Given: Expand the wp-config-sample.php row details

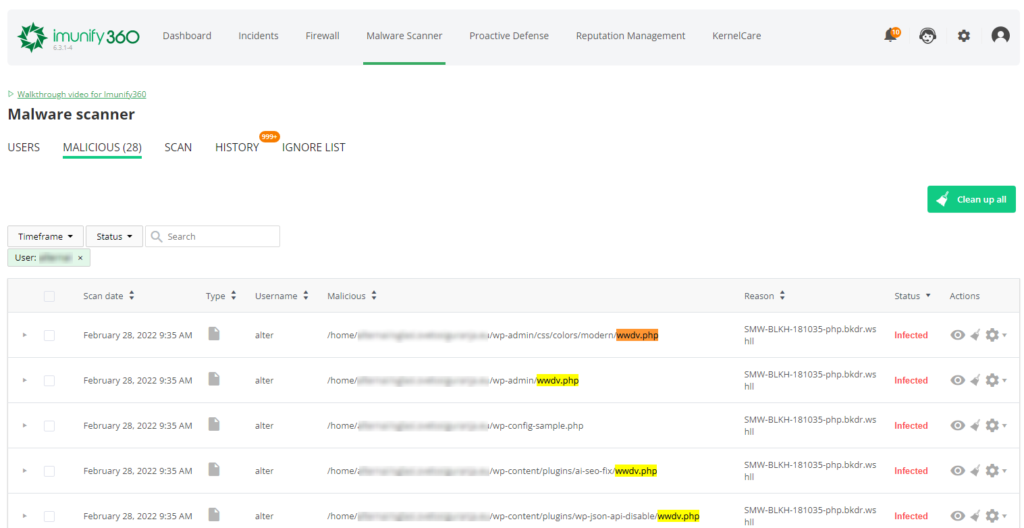Looking at the screenshot, I should (25, 425).
